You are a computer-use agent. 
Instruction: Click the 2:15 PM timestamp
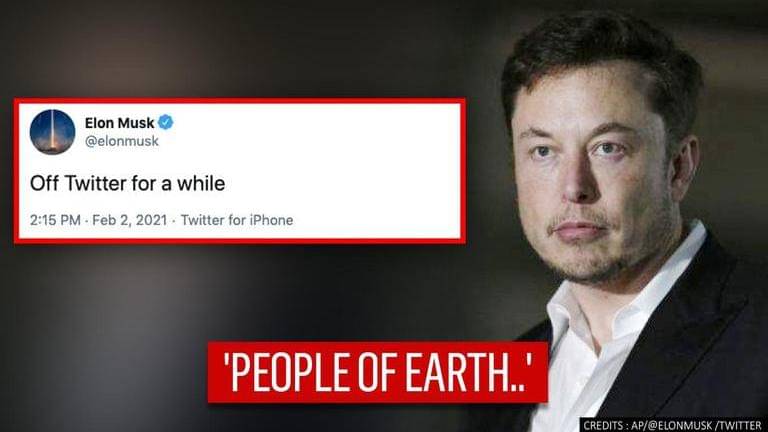pyautogui.click(x=55, y=220)
